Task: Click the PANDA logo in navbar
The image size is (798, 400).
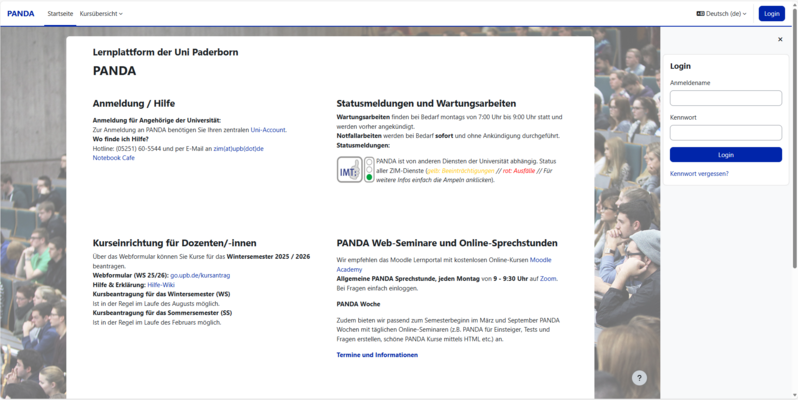Action: point(21,14)
